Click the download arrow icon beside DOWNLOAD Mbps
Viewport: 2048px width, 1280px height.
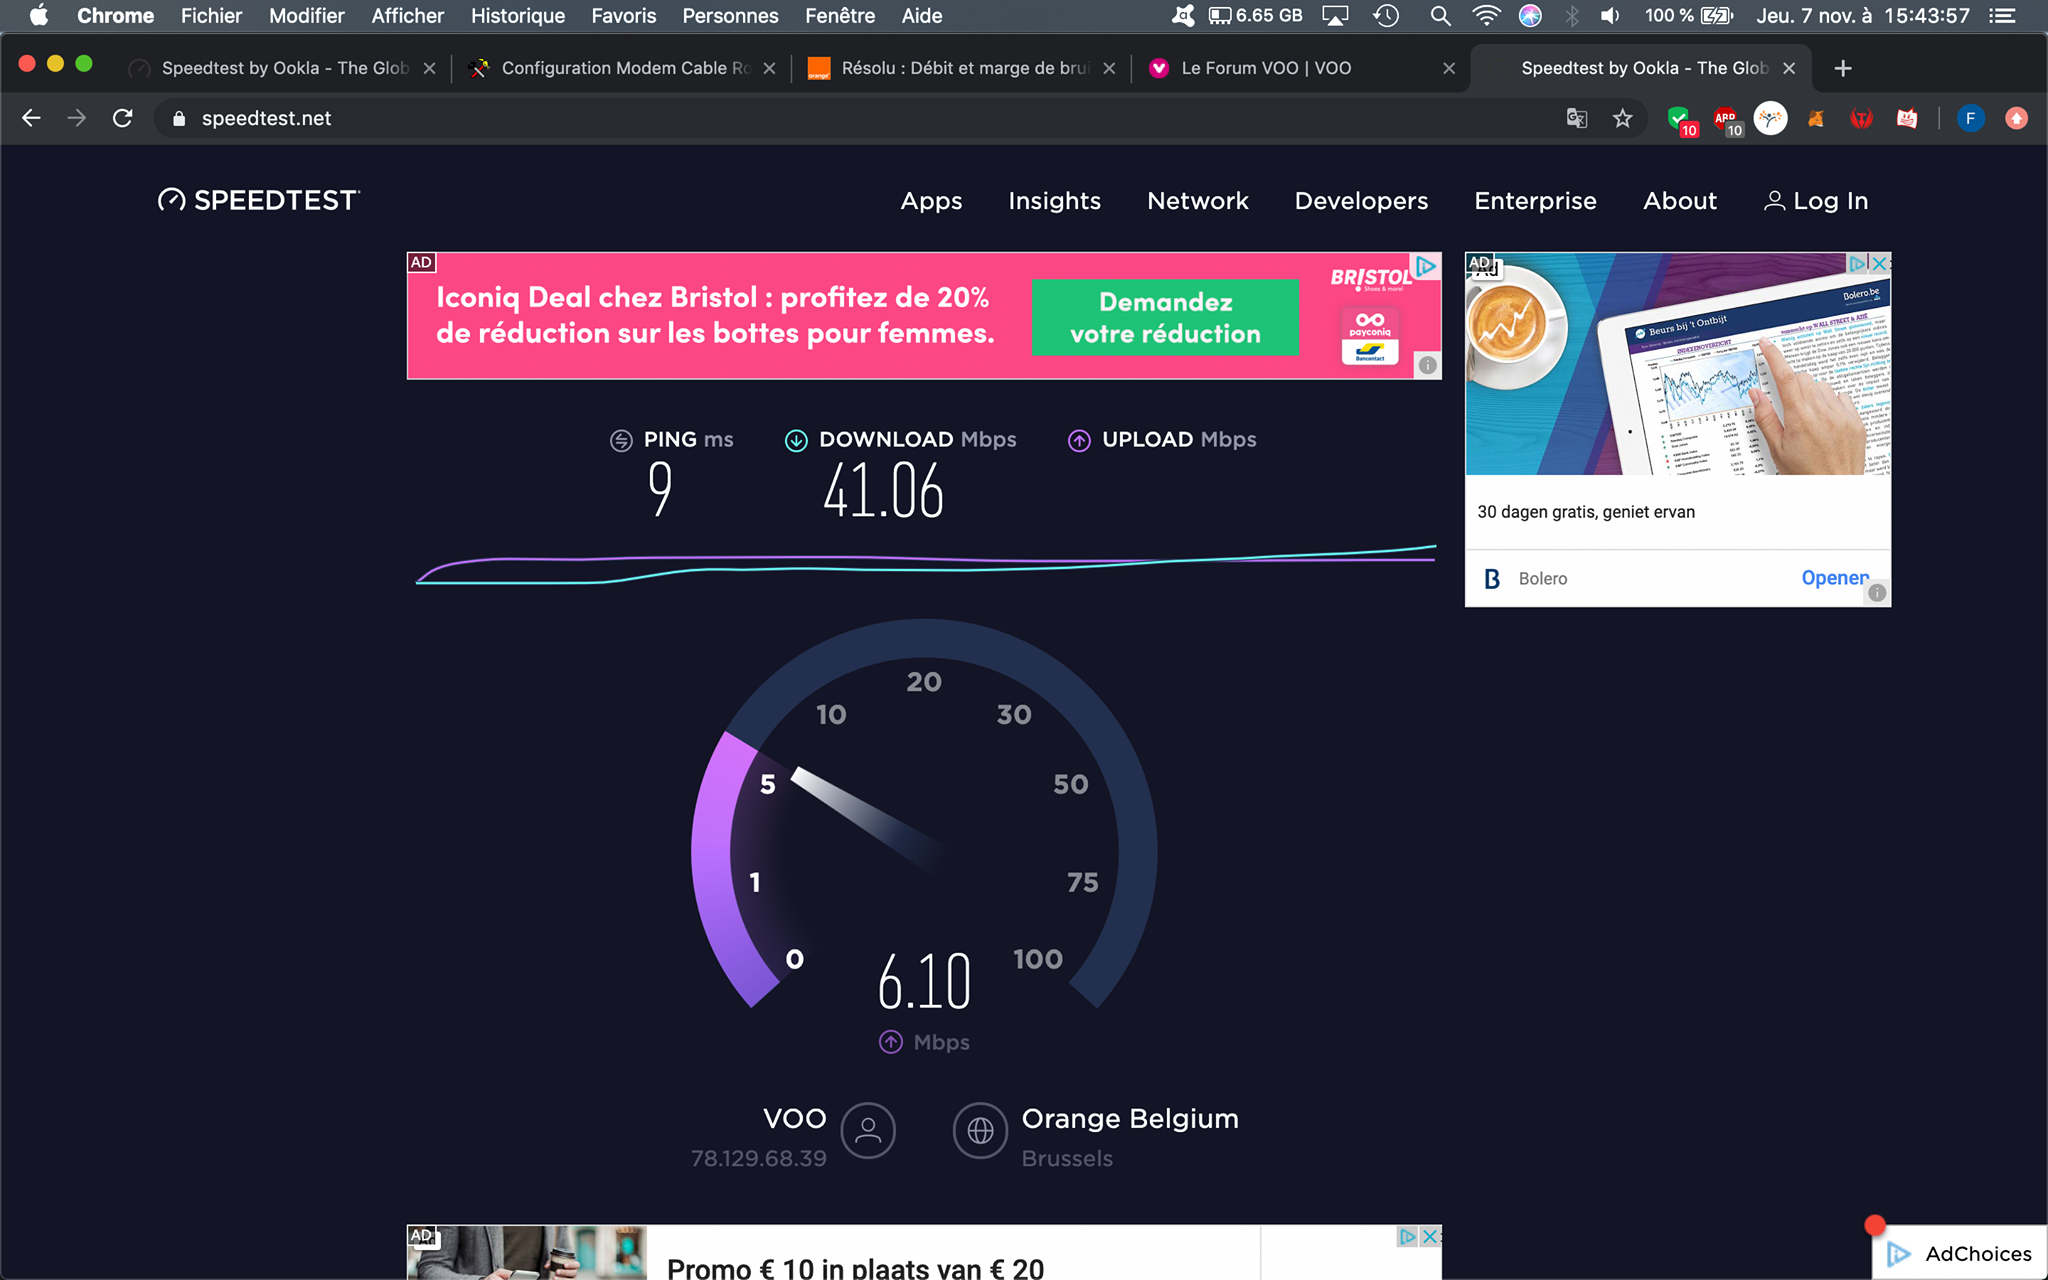[x=796, y=440]
